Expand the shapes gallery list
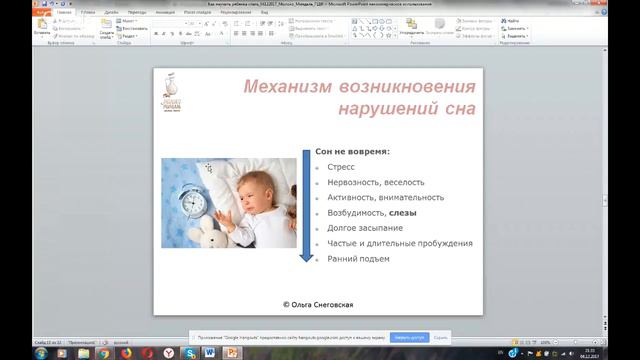 (396, 36)
